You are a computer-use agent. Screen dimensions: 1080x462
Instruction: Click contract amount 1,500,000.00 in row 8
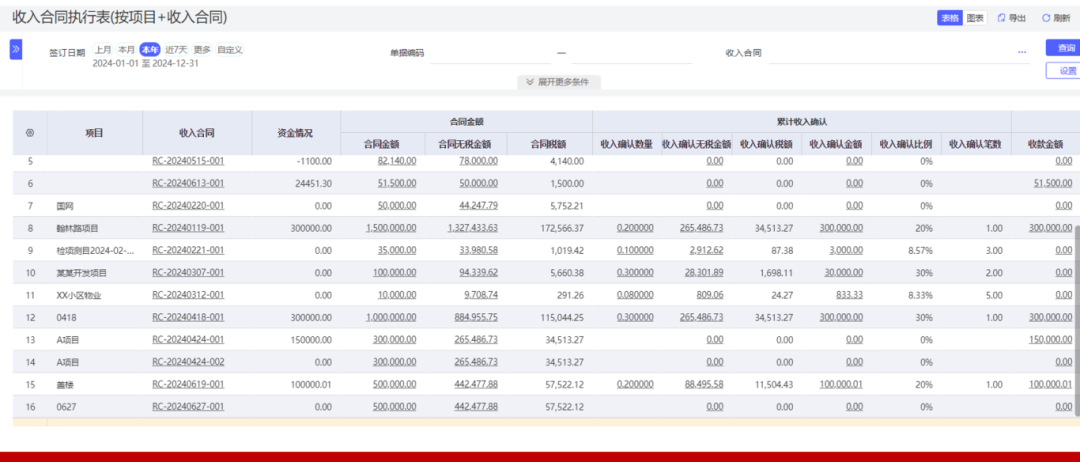(391, 228)
